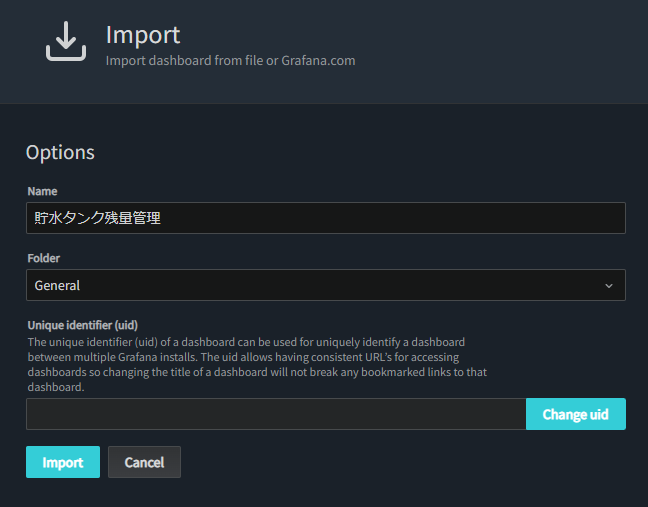Click the uid description paragraph

pyautogui.click(x=250, y=364)
